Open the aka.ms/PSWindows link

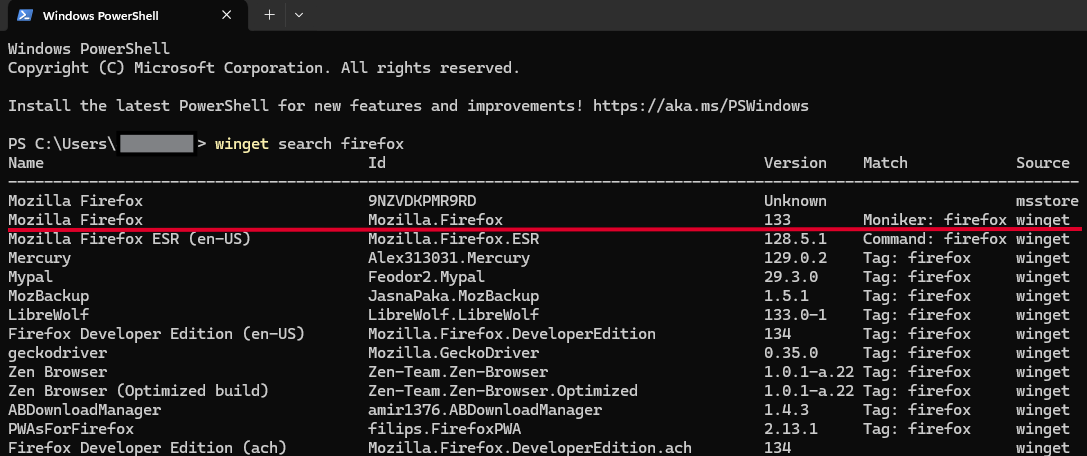701,106
